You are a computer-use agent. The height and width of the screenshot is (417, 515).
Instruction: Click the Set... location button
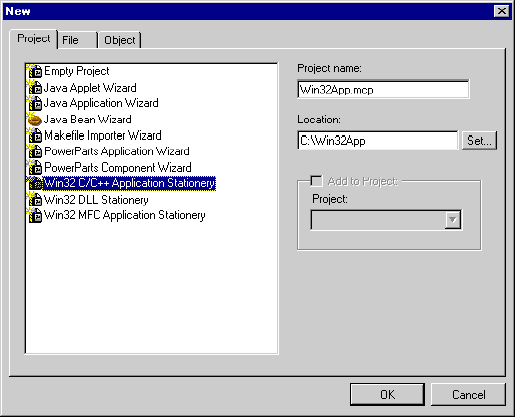[479, 140]
